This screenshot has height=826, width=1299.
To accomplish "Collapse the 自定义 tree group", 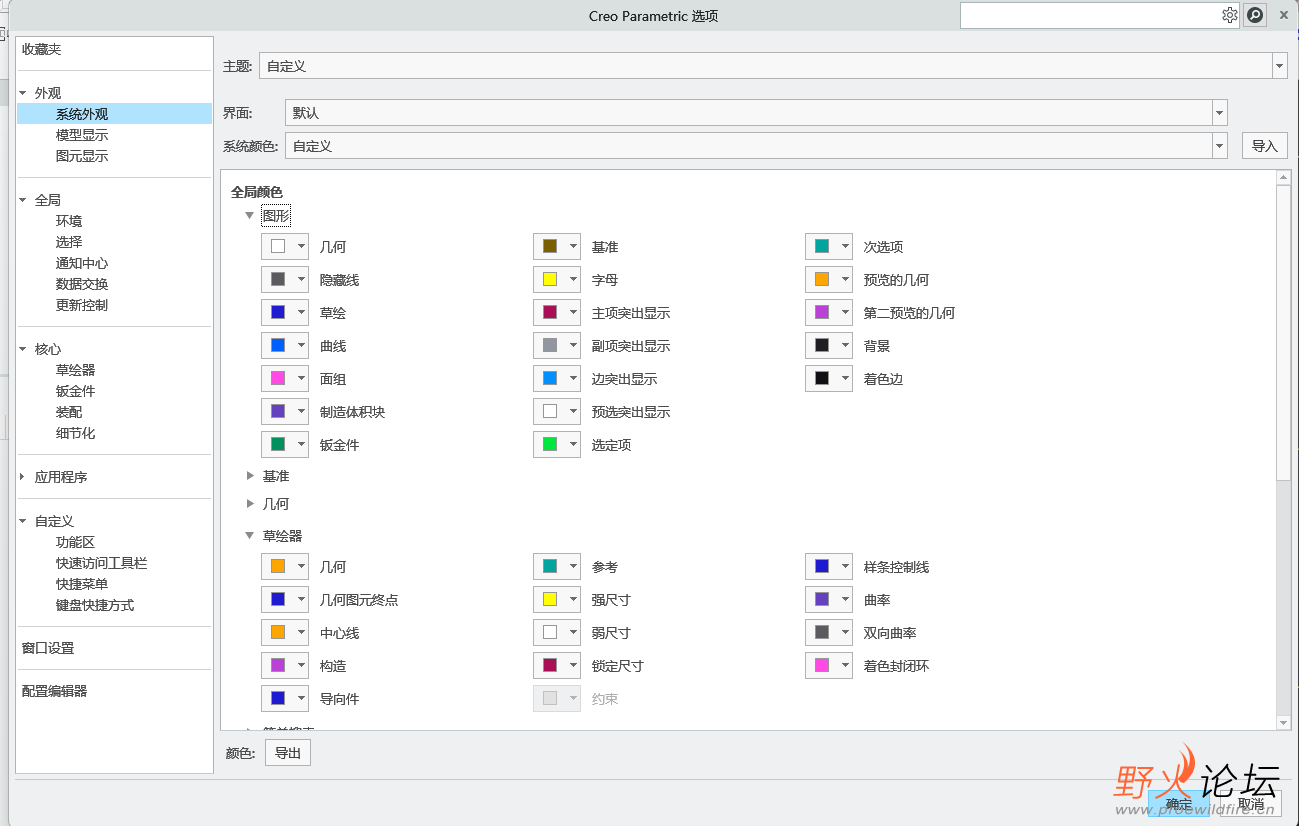I will (x=23, y=521).
